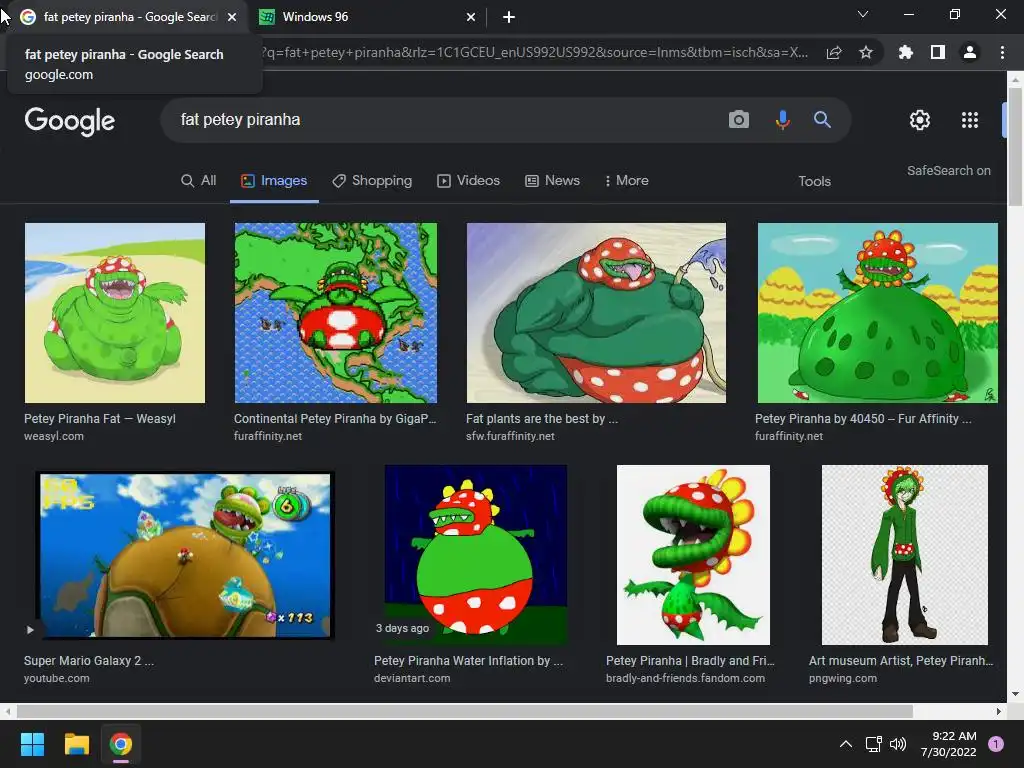
Task: Open the Petey Piranha by 40450 thumbnail
Action: (878, 313)
